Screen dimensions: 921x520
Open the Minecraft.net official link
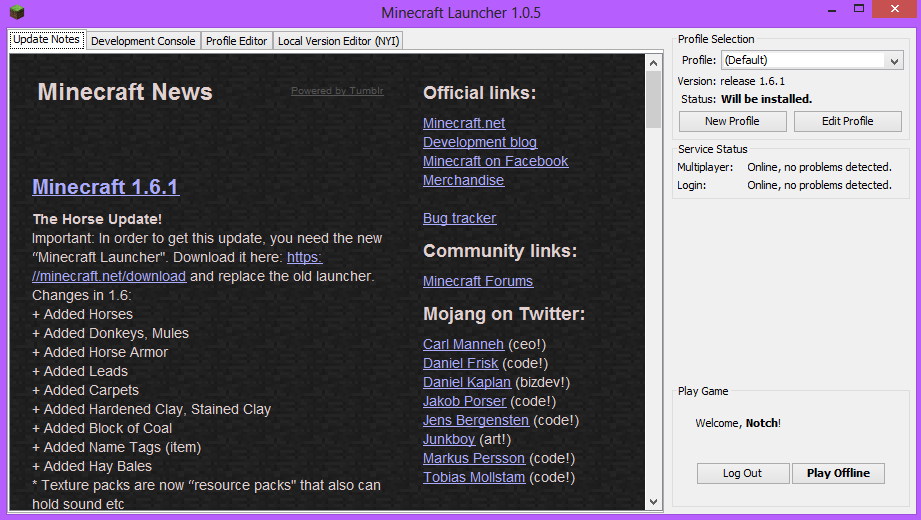[464, 123]
